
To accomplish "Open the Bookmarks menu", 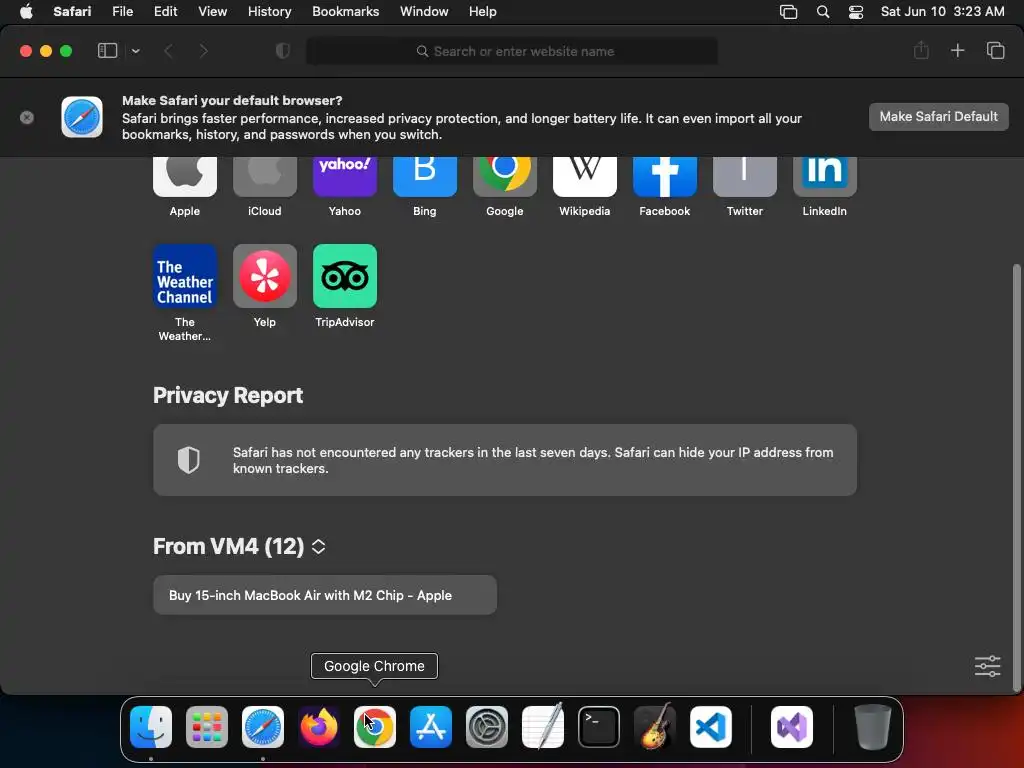I will tap(345, 12).
